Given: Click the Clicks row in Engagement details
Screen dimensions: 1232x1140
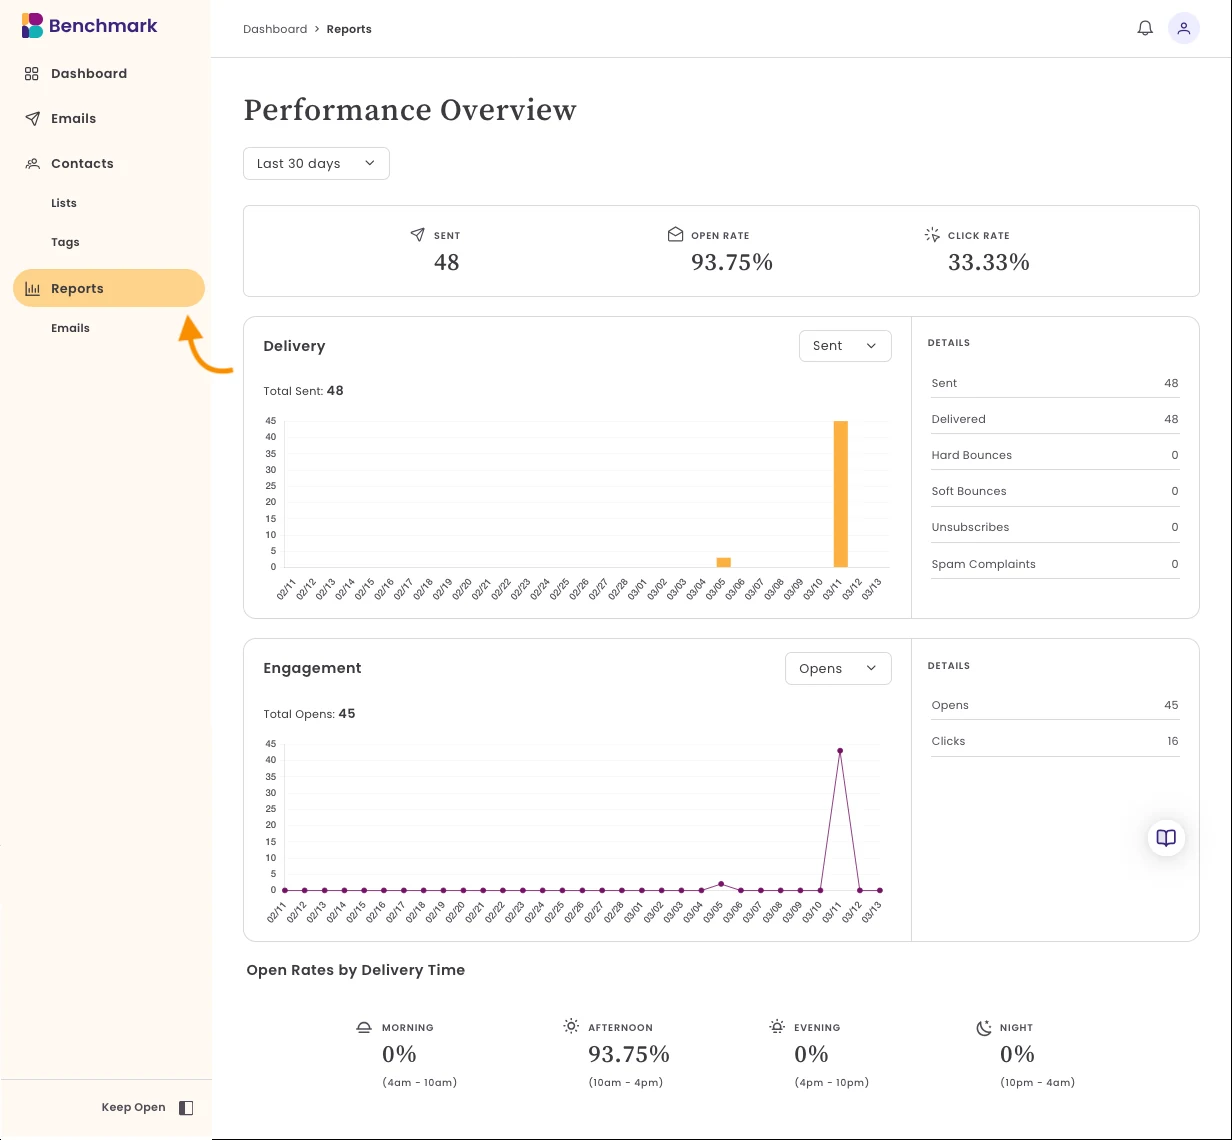Looking at the screenshot, I should 1055,741.
